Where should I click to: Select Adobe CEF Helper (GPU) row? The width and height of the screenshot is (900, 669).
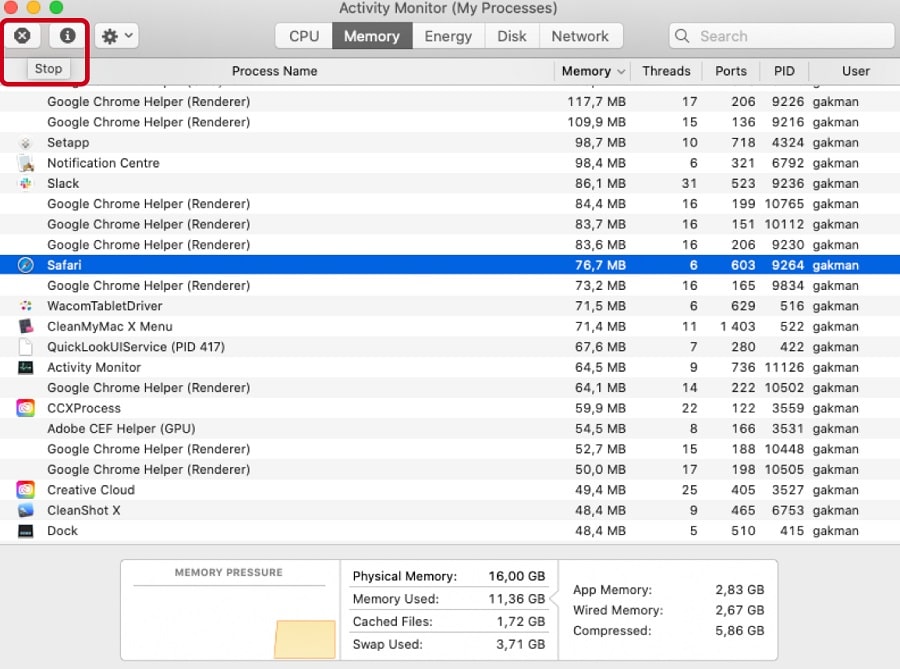(450, 429)
